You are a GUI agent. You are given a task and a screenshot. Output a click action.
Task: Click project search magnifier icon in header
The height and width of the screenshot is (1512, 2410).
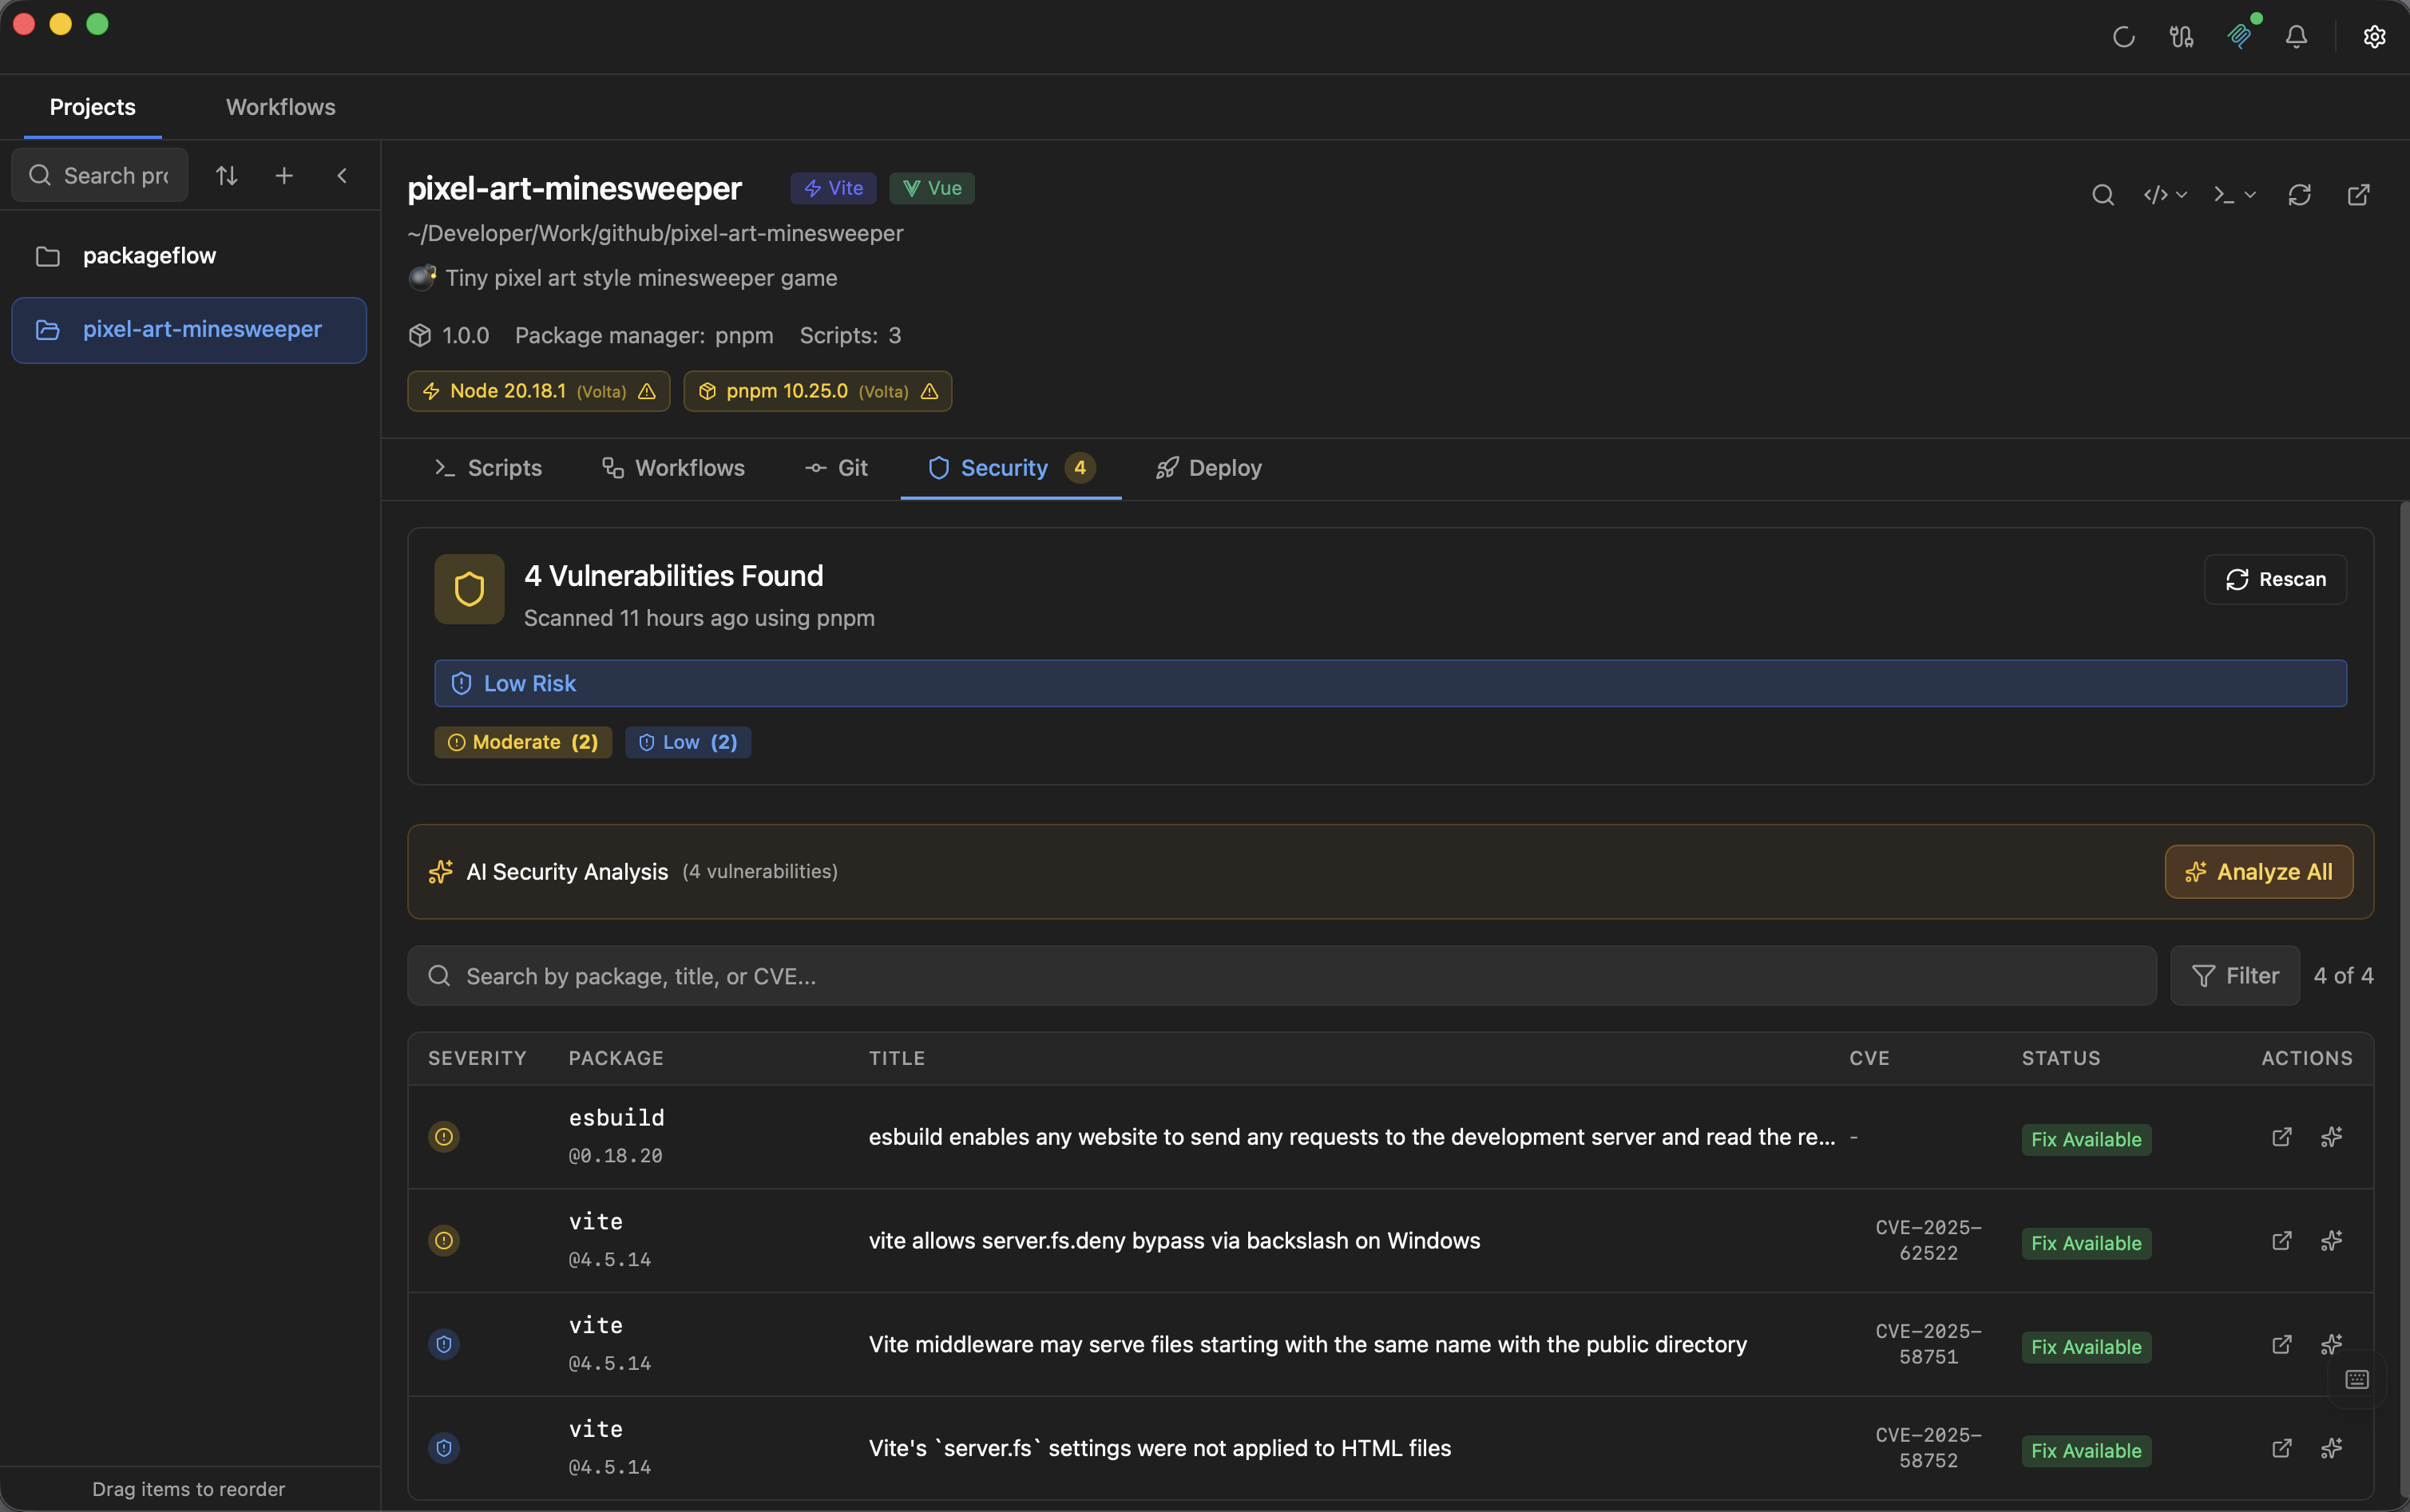click(2102, 195)
